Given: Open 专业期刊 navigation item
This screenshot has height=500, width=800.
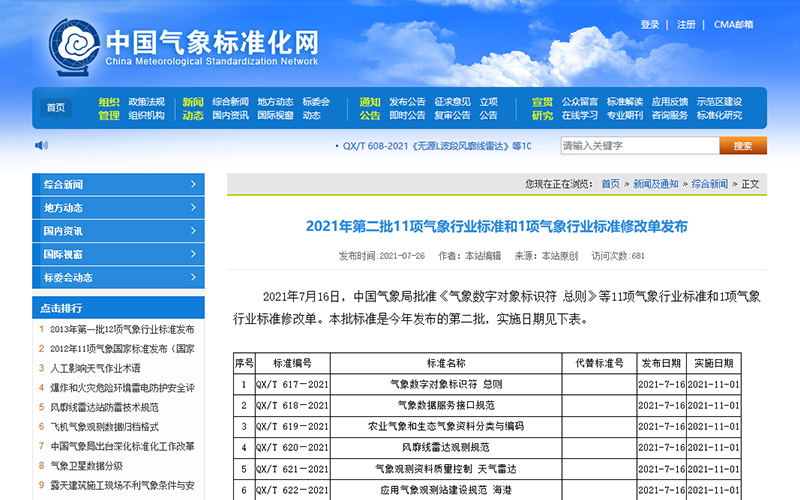Looking at the screenshot, I should (625, 115).
